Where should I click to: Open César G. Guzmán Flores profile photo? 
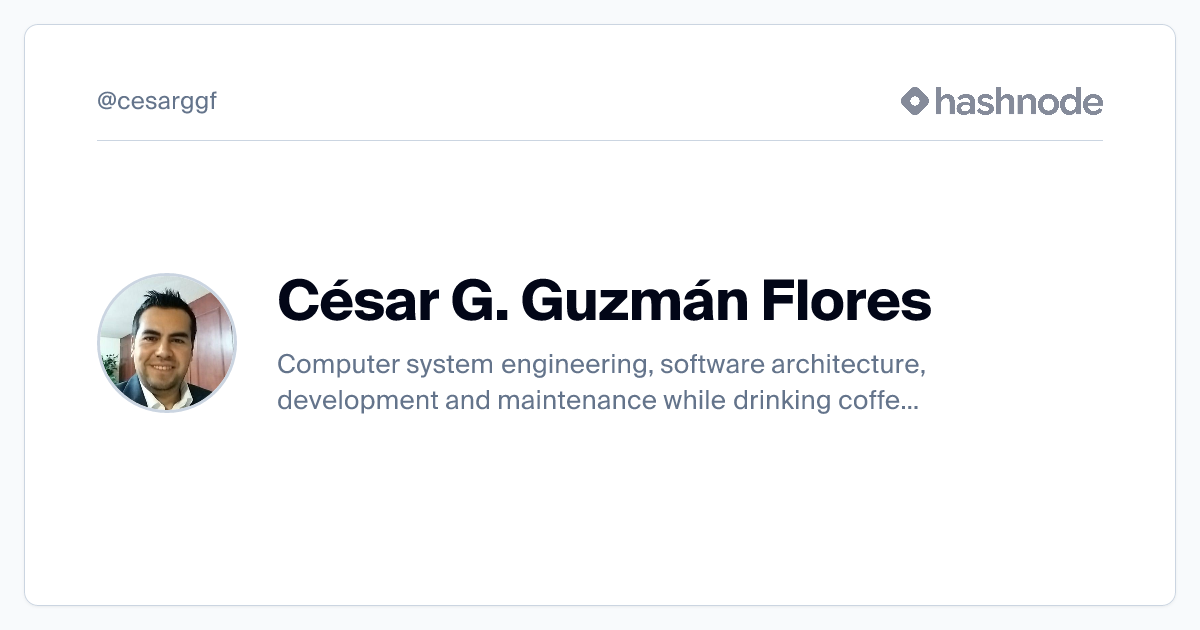[167, 343]
